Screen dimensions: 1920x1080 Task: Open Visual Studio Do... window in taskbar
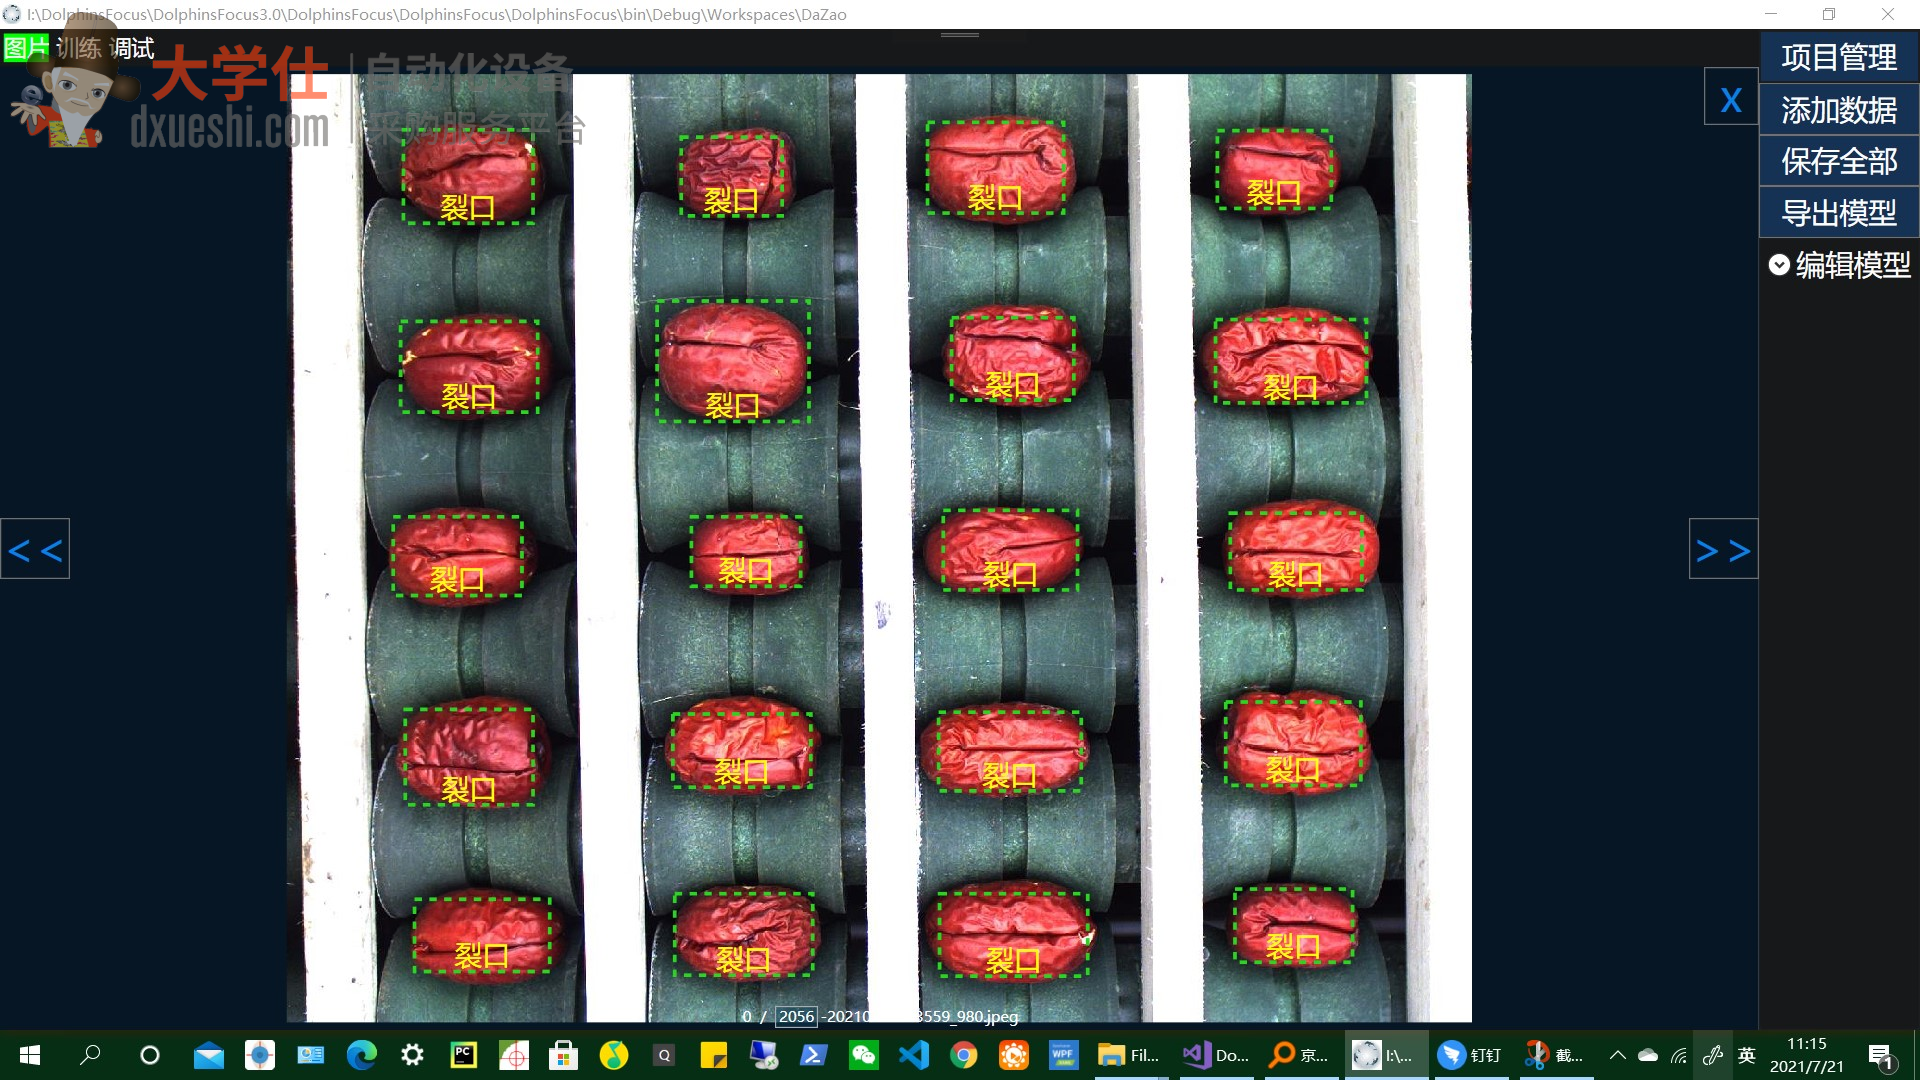[x=1215, y=1055]
